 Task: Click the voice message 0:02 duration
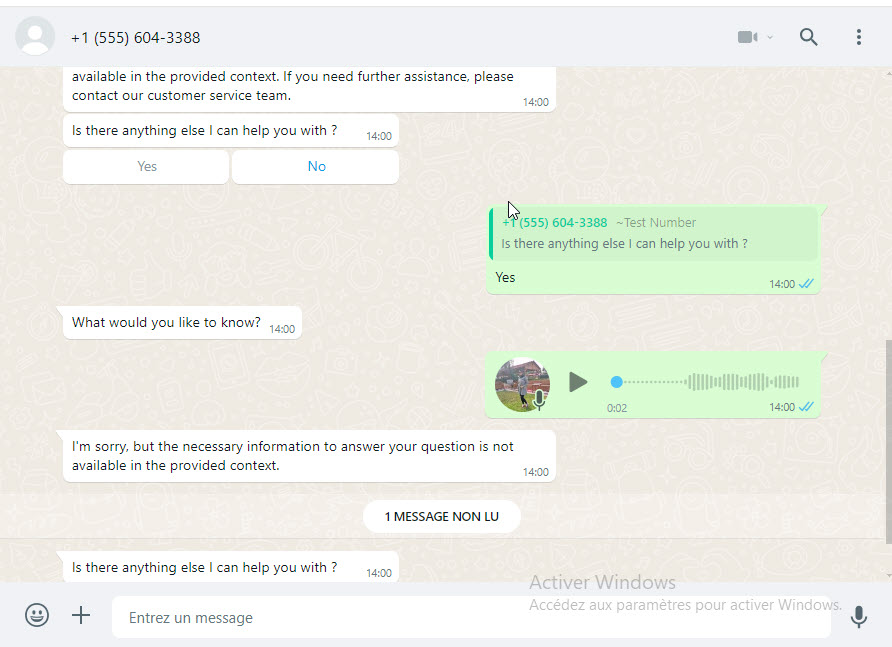[617, 408]
